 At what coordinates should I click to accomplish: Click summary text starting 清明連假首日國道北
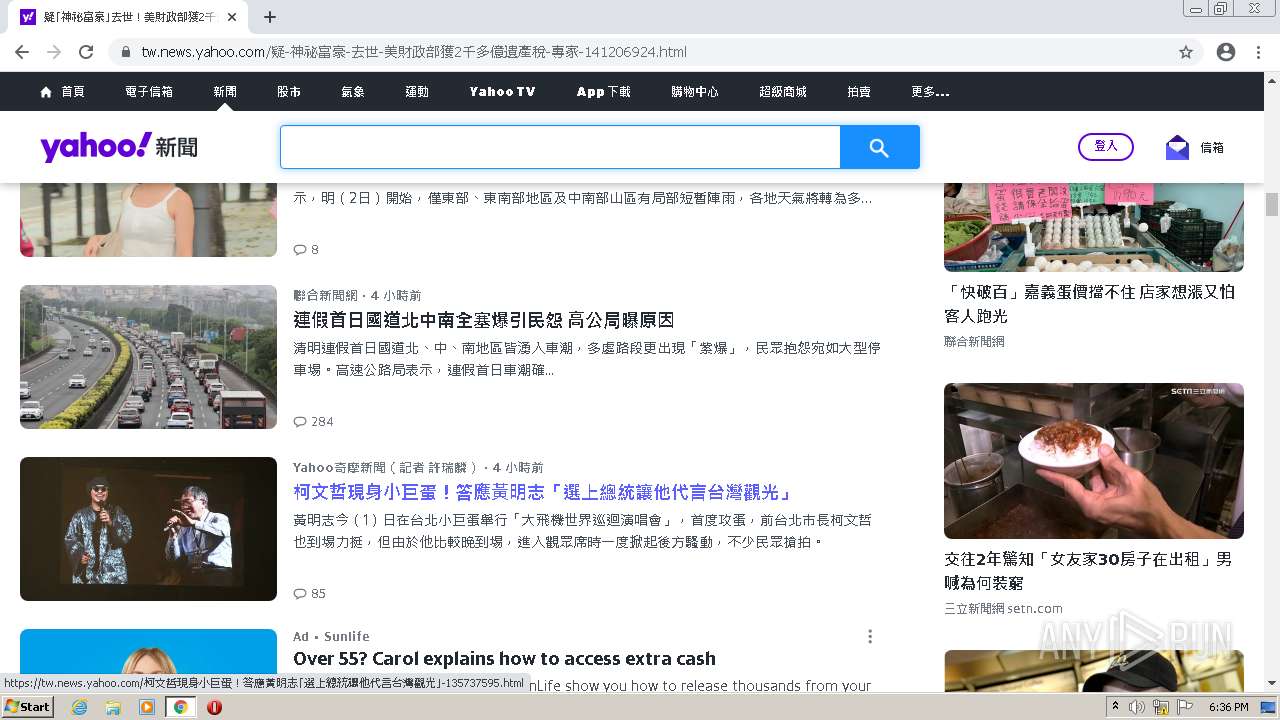pyautogui.click(x=587, y=359)
